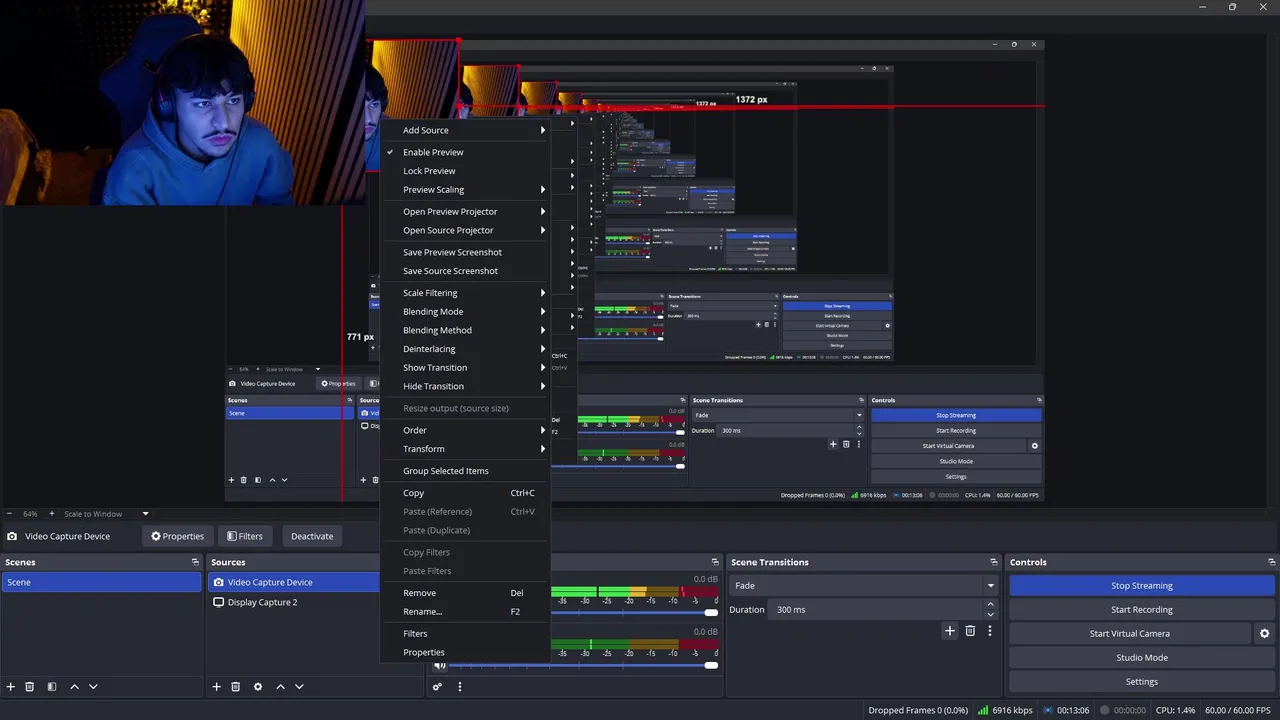
Task: Add a new scene with plus icon
Action: click(x=11, y=687)
